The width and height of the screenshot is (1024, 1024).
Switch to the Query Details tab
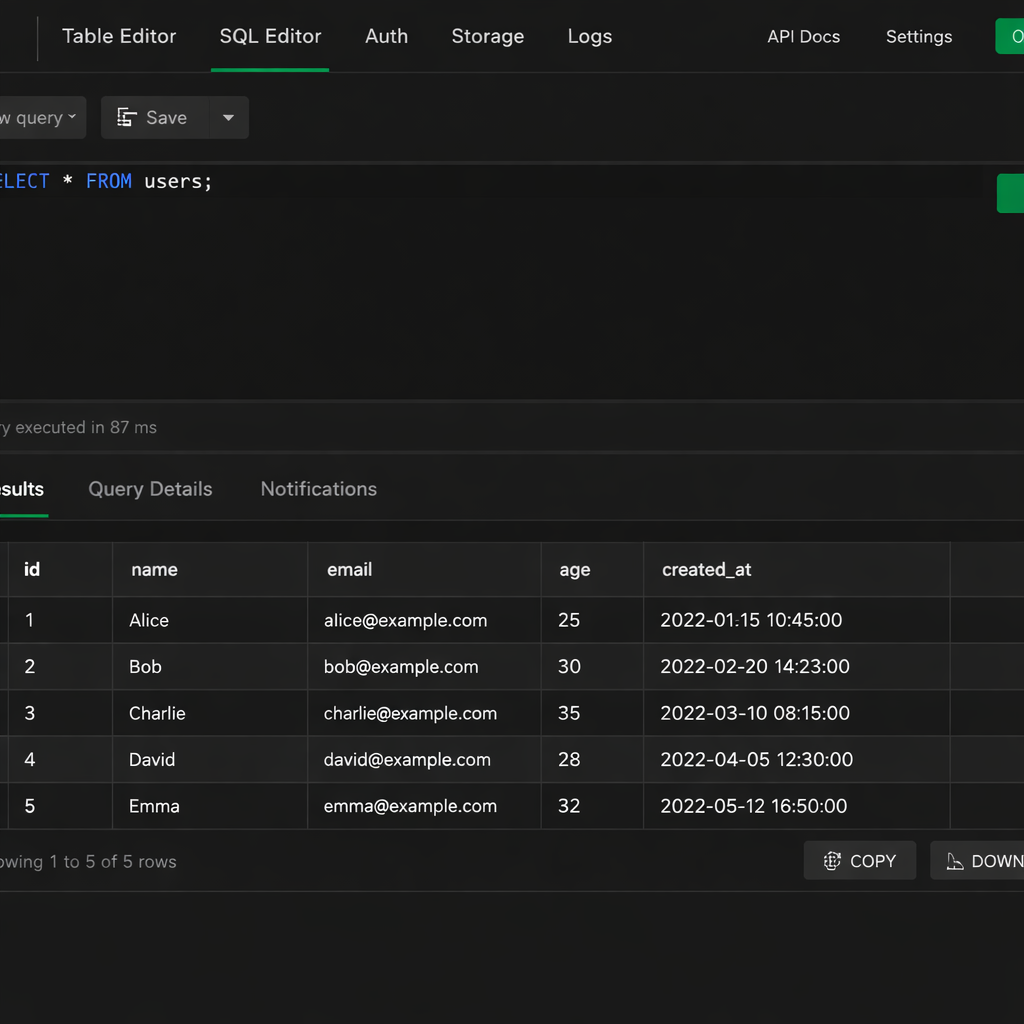(150, 489)
